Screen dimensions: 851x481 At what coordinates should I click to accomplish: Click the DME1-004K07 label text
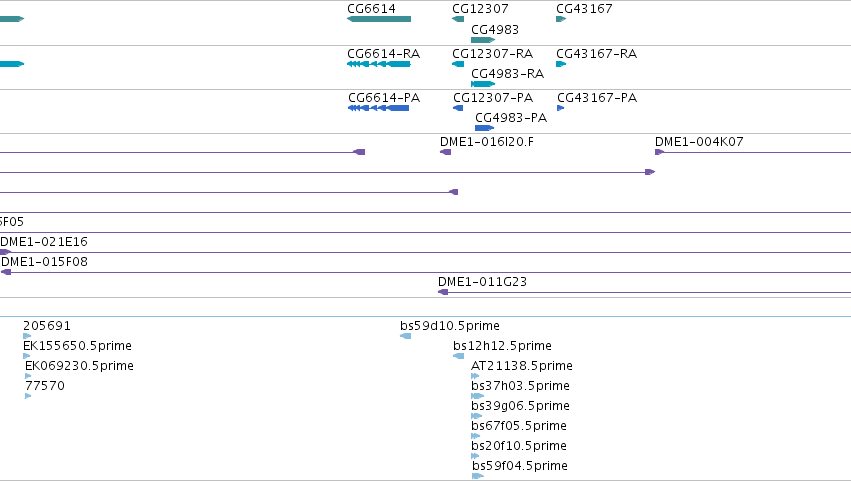(699, 142)
